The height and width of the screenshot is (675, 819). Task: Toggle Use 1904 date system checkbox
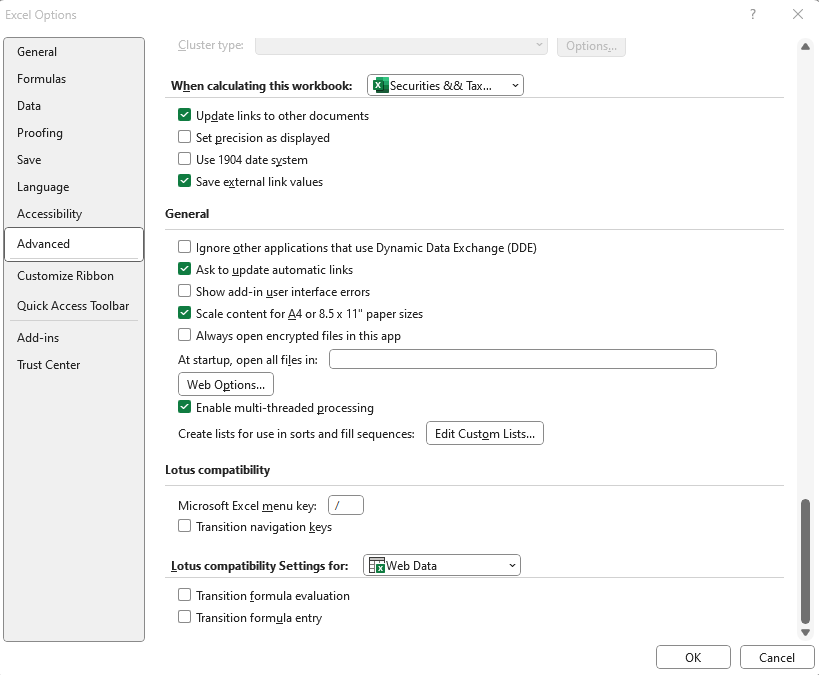click(185, 160)
